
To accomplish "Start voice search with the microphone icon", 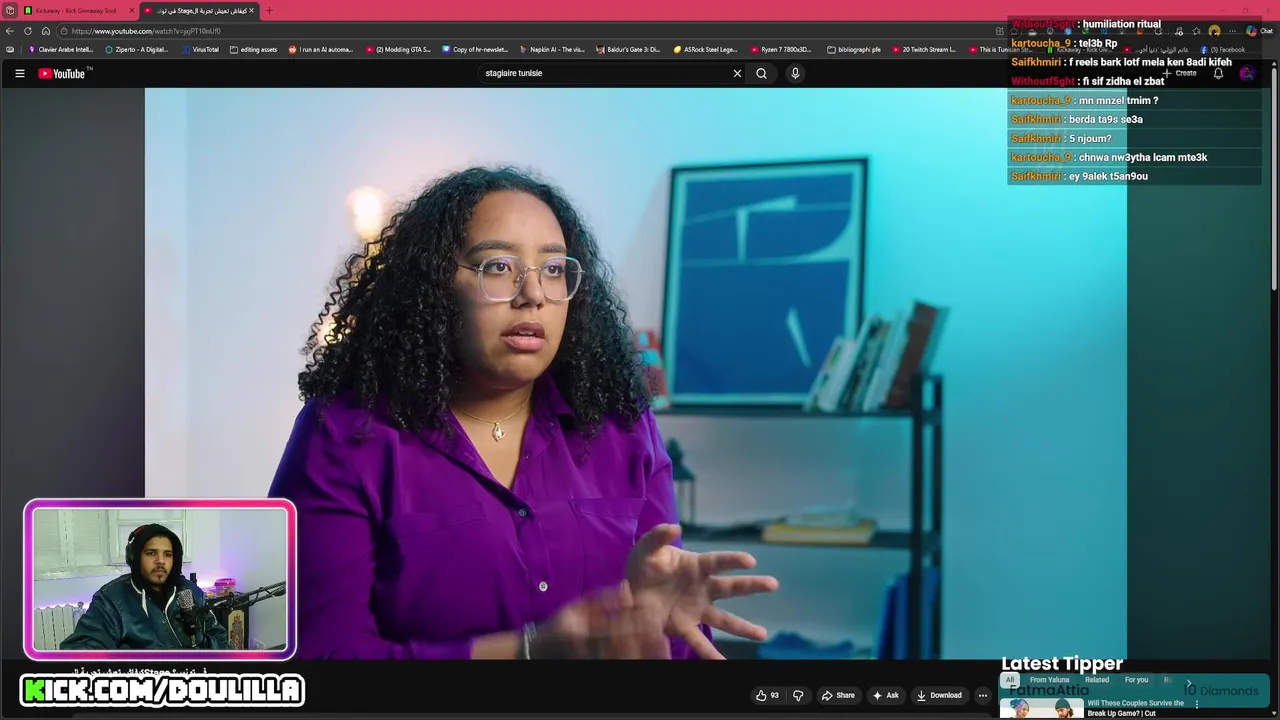I will [x=795, y=73].
